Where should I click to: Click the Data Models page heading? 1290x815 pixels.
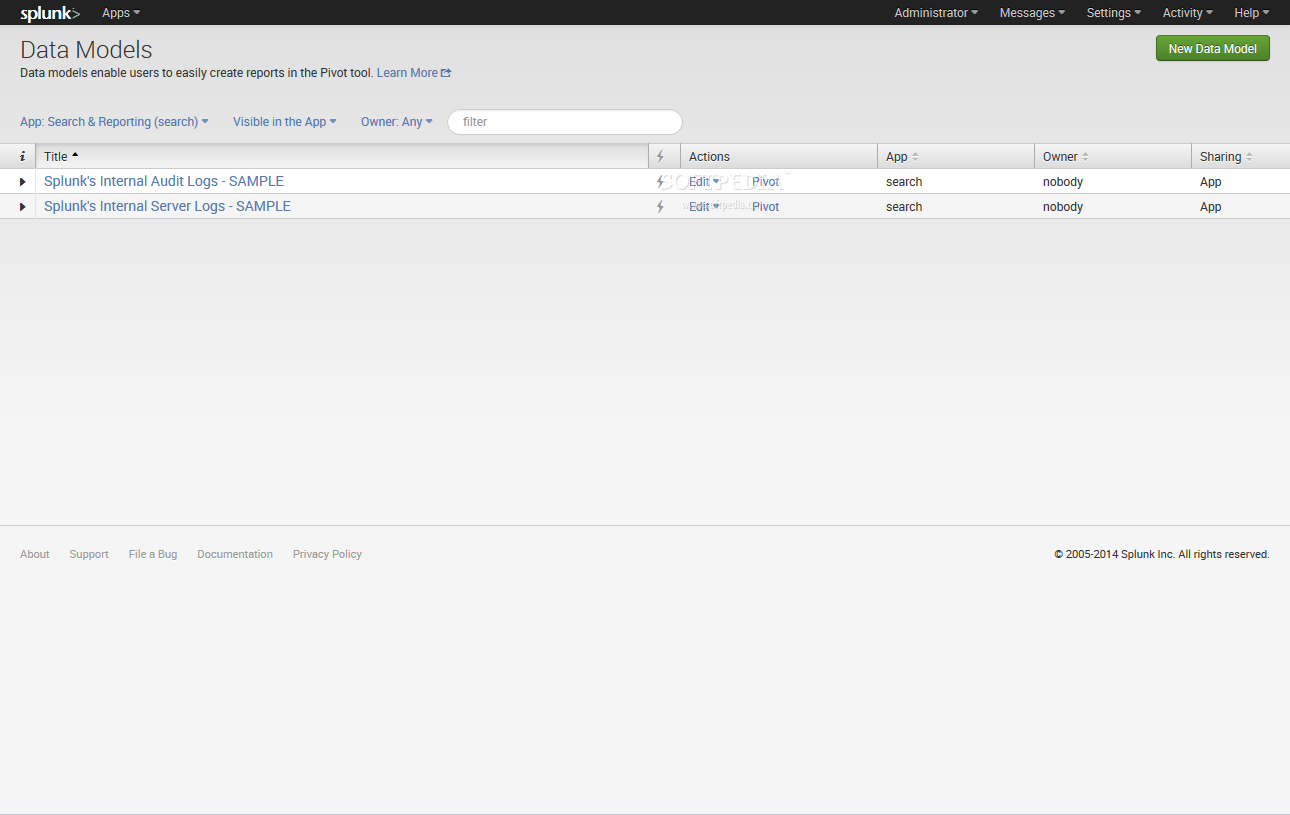(86, 50)
